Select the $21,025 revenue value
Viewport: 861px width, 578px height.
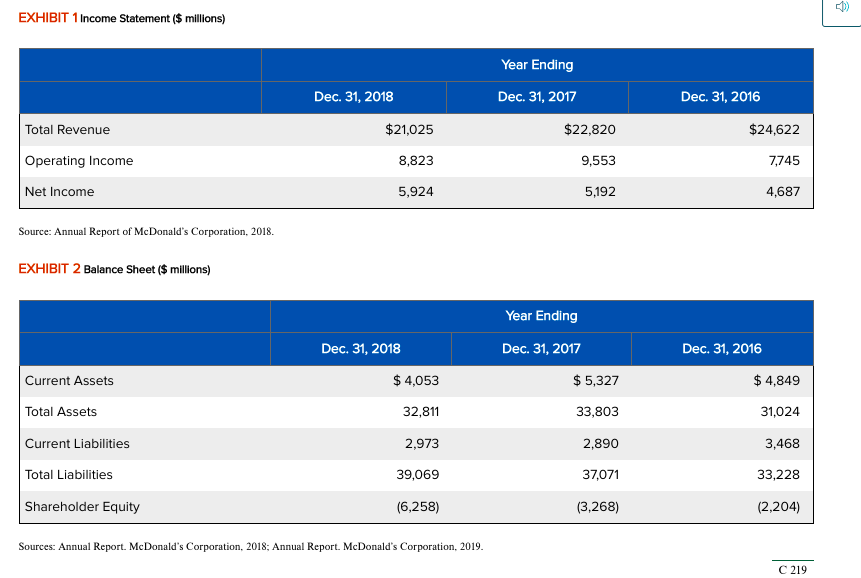tap(410, 129)
